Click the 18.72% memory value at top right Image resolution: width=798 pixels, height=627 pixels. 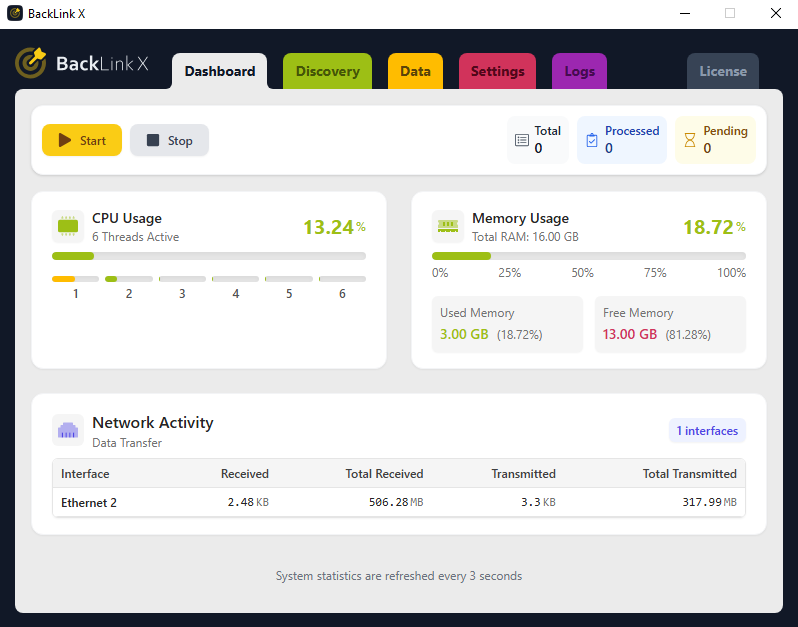[714, 227]
